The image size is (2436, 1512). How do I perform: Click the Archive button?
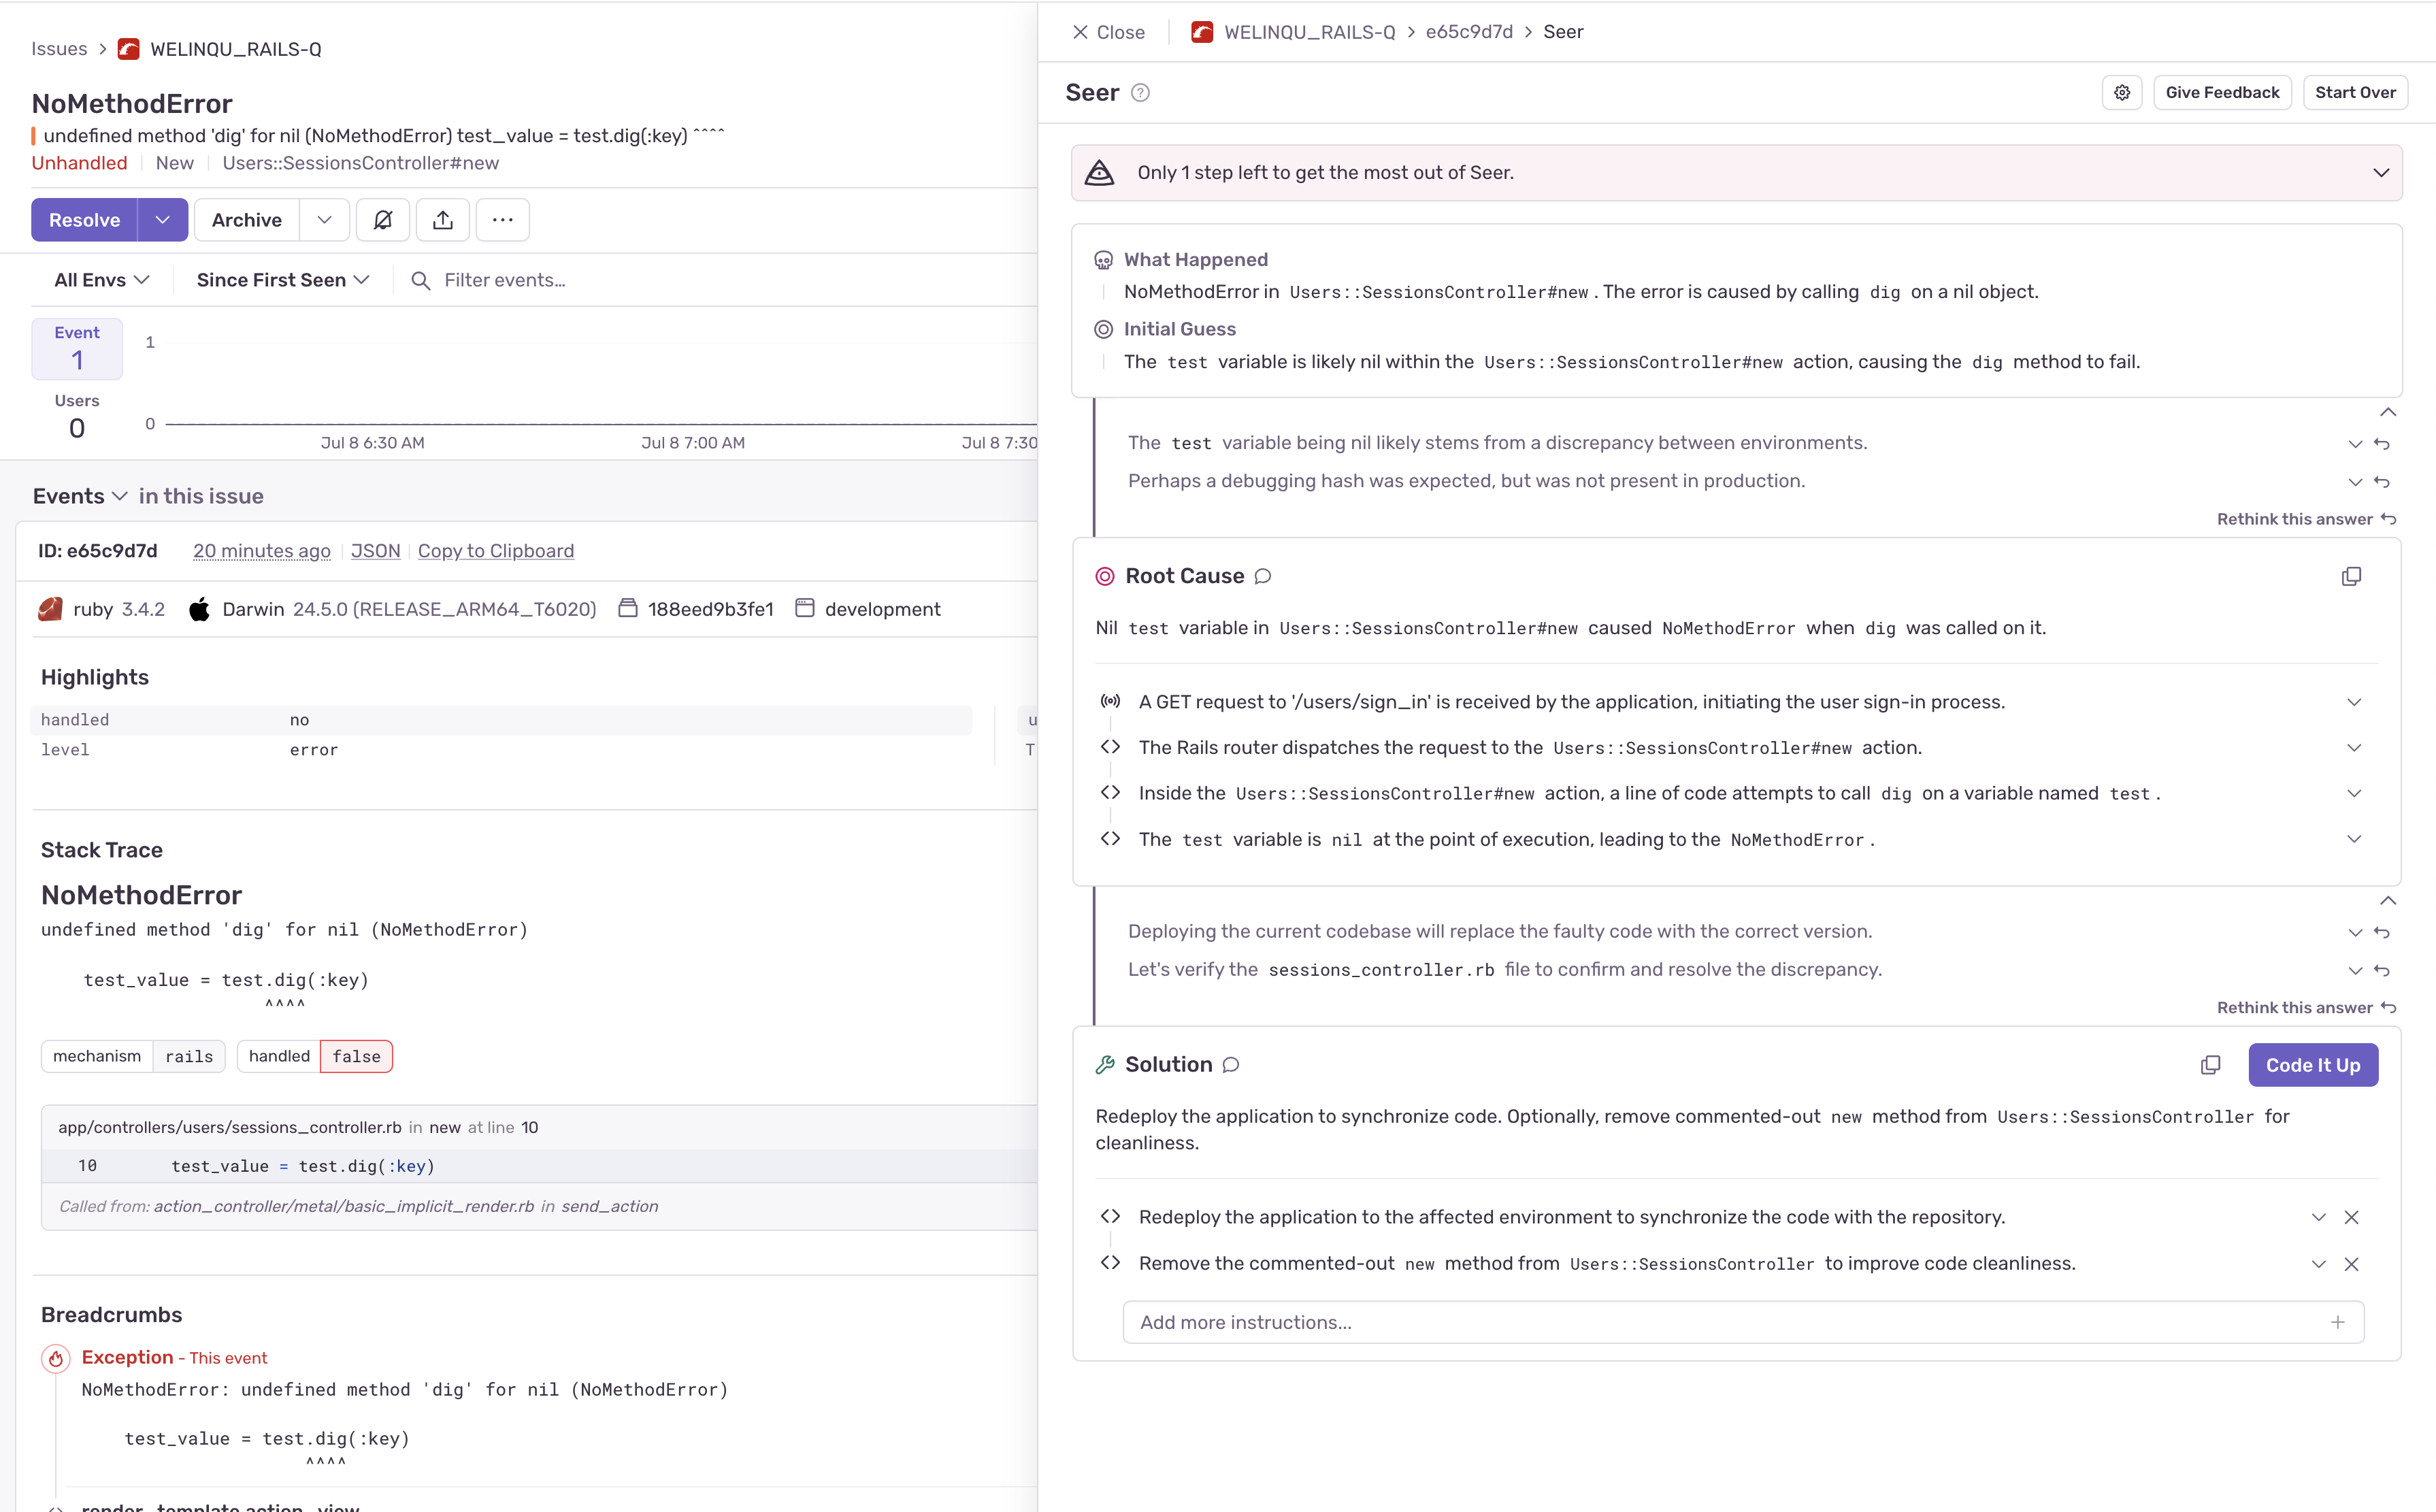(246, 220)
